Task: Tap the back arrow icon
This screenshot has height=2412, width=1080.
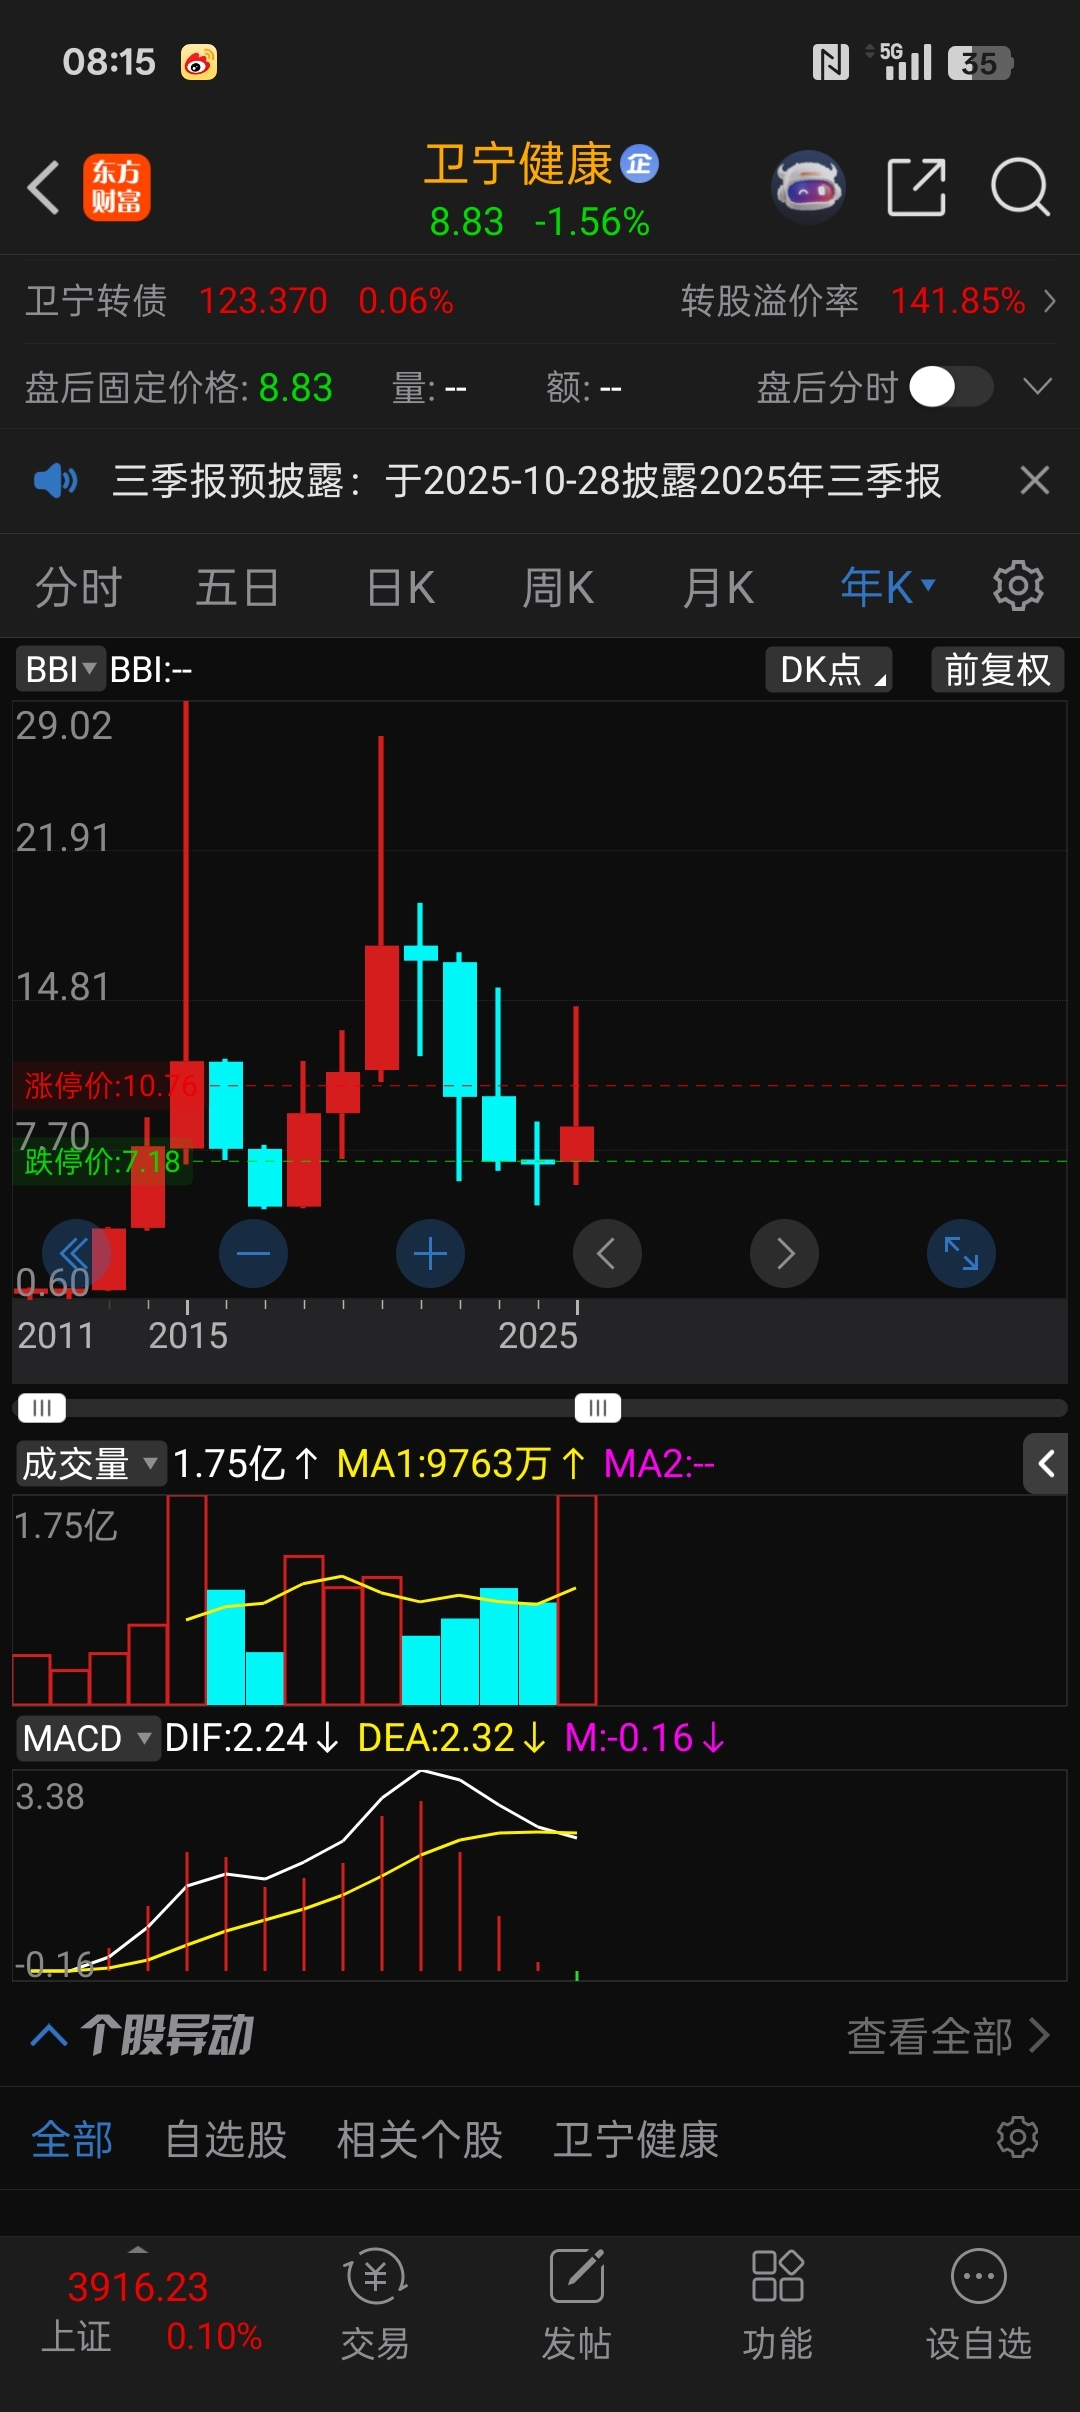Action: point(44,187)
